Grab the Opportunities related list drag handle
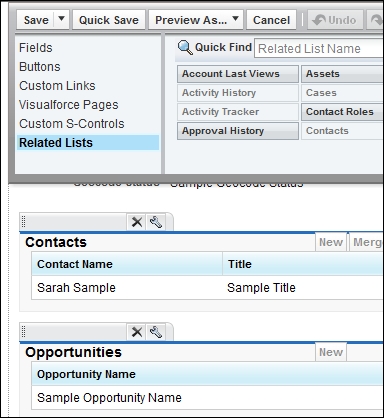The height and width of the screenshot is (418, 384). (24, 331)
